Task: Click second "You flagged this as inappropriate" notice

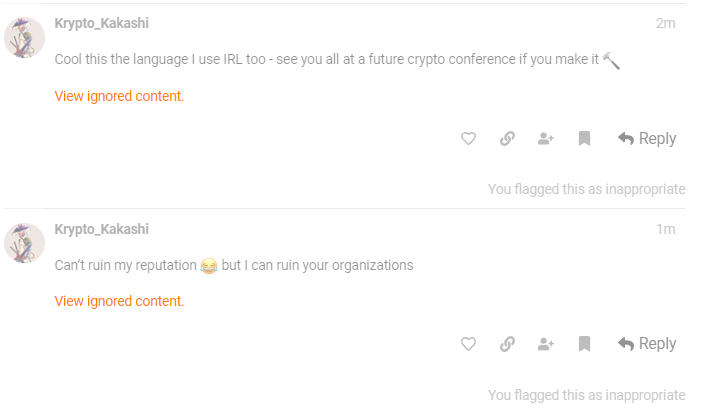Action: point(586,395)
